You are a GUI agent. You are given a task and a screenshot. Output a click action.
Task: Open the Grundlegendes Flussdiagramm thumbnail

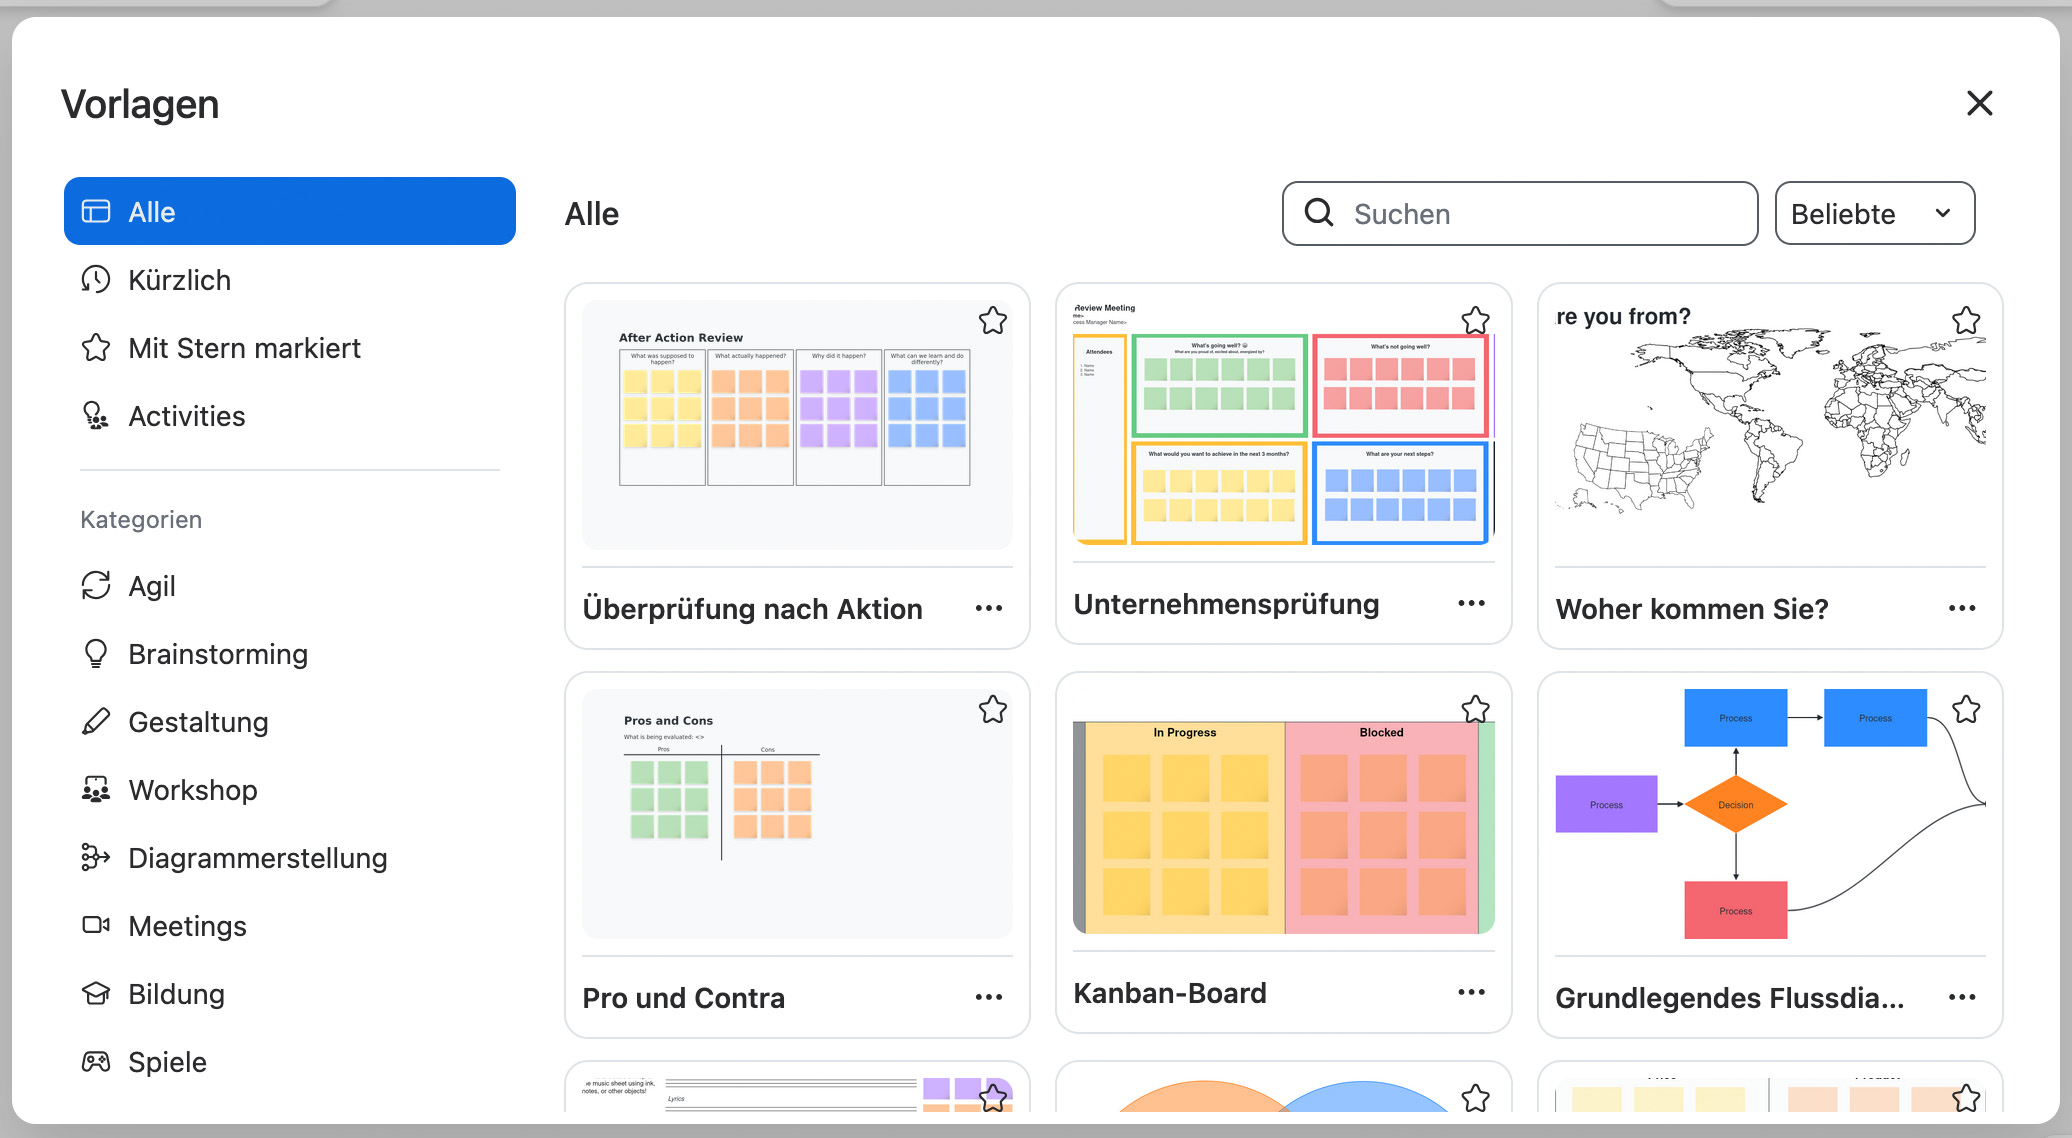[1768, 813]
